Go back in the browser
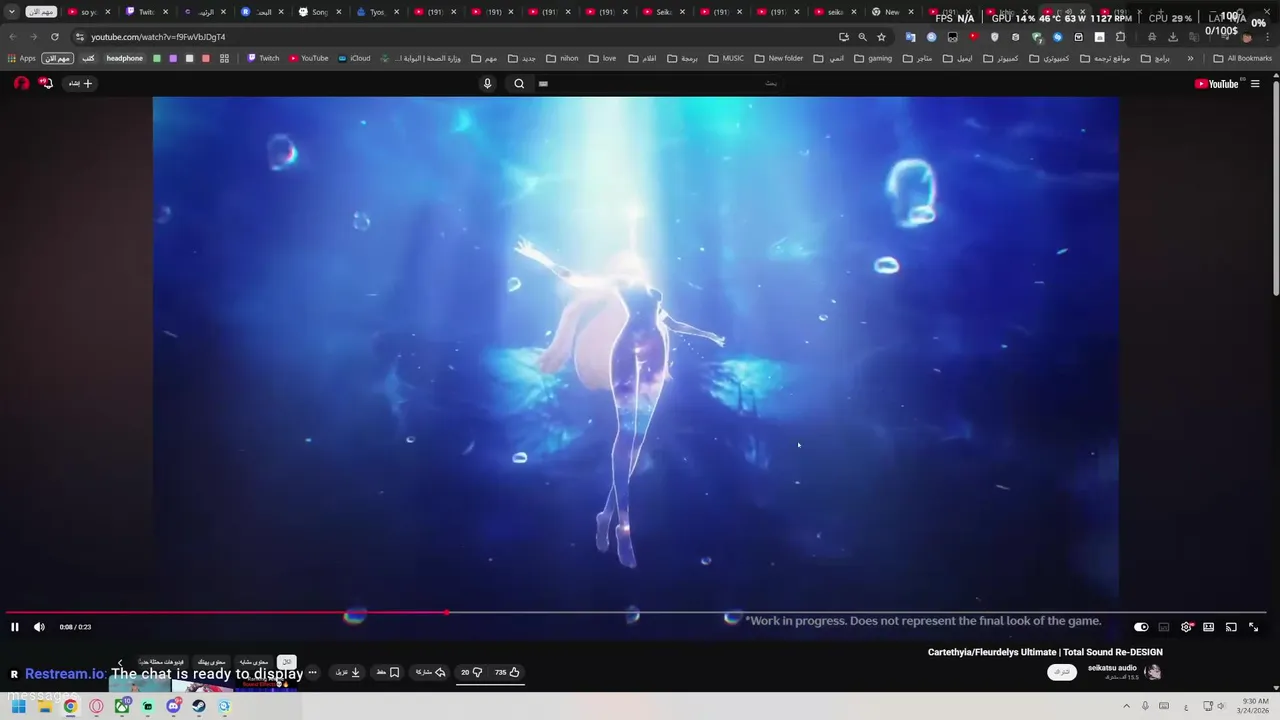Viewport: 1280px width, 720px height. [x=13, y=37]
